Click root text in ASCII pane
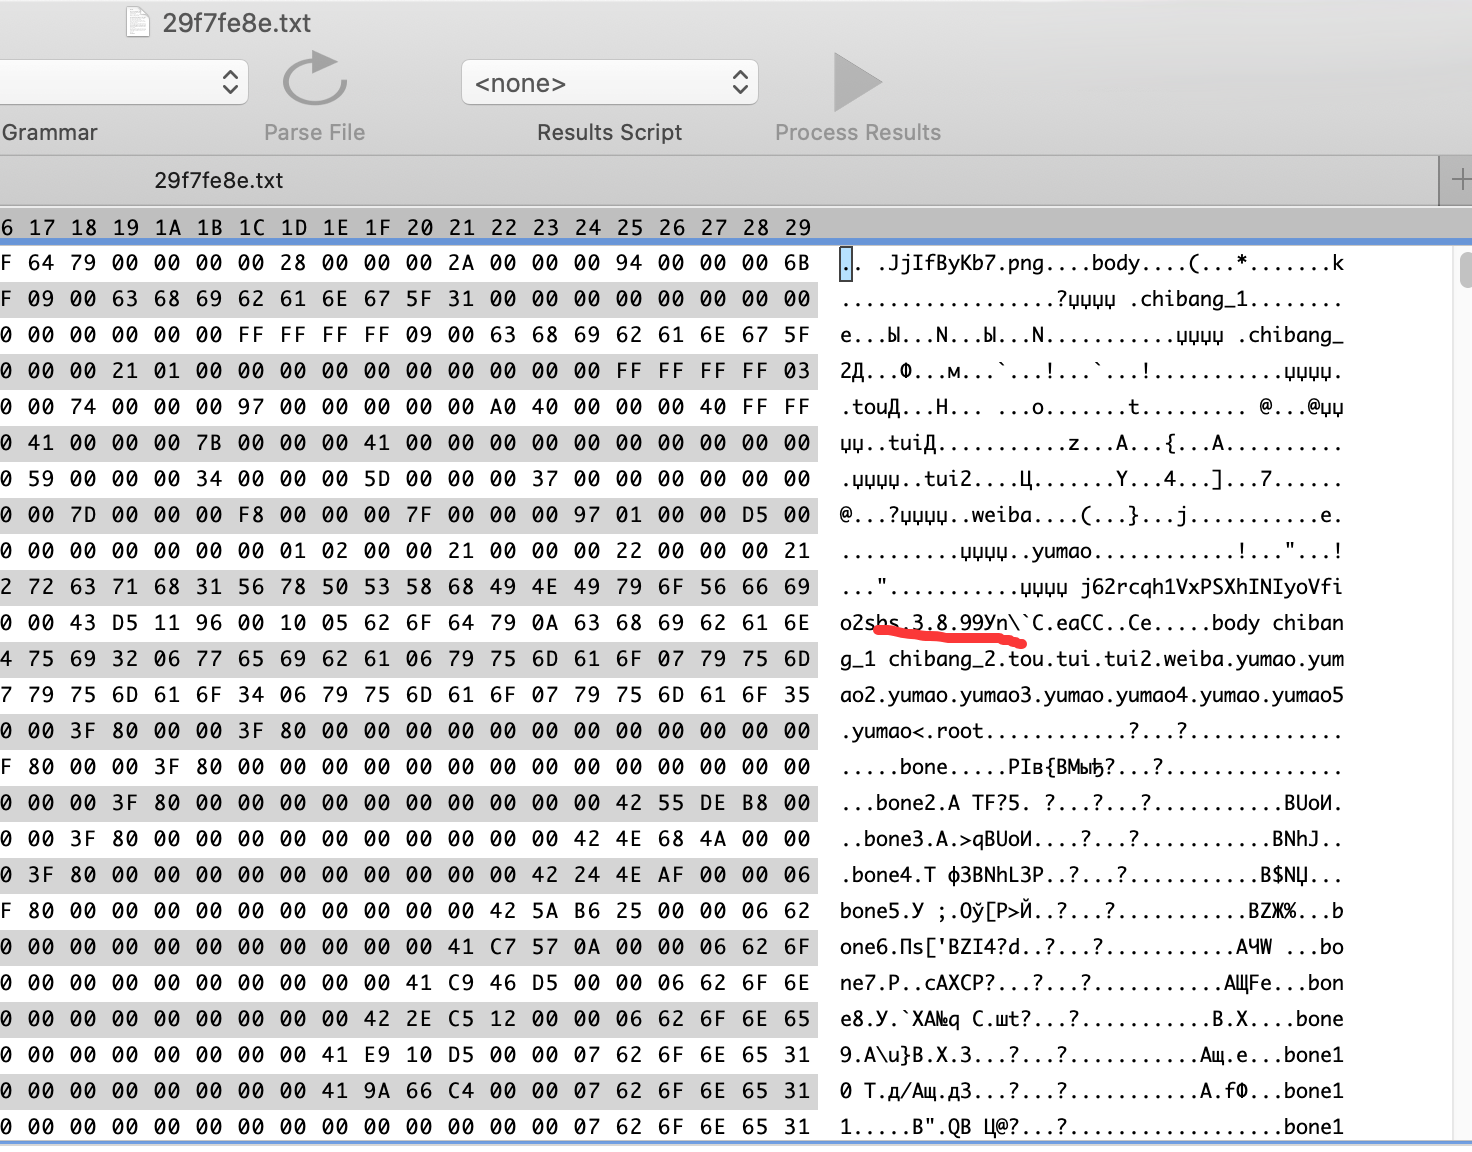 pyautogui.click(x=960, y=731)
